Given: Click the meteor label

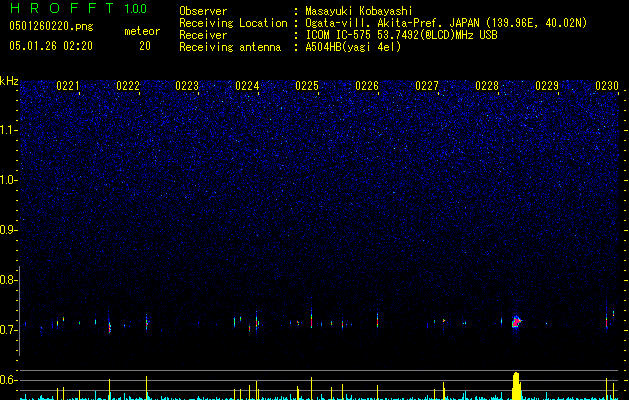Looking at the screenshot, I should (142, 31).
